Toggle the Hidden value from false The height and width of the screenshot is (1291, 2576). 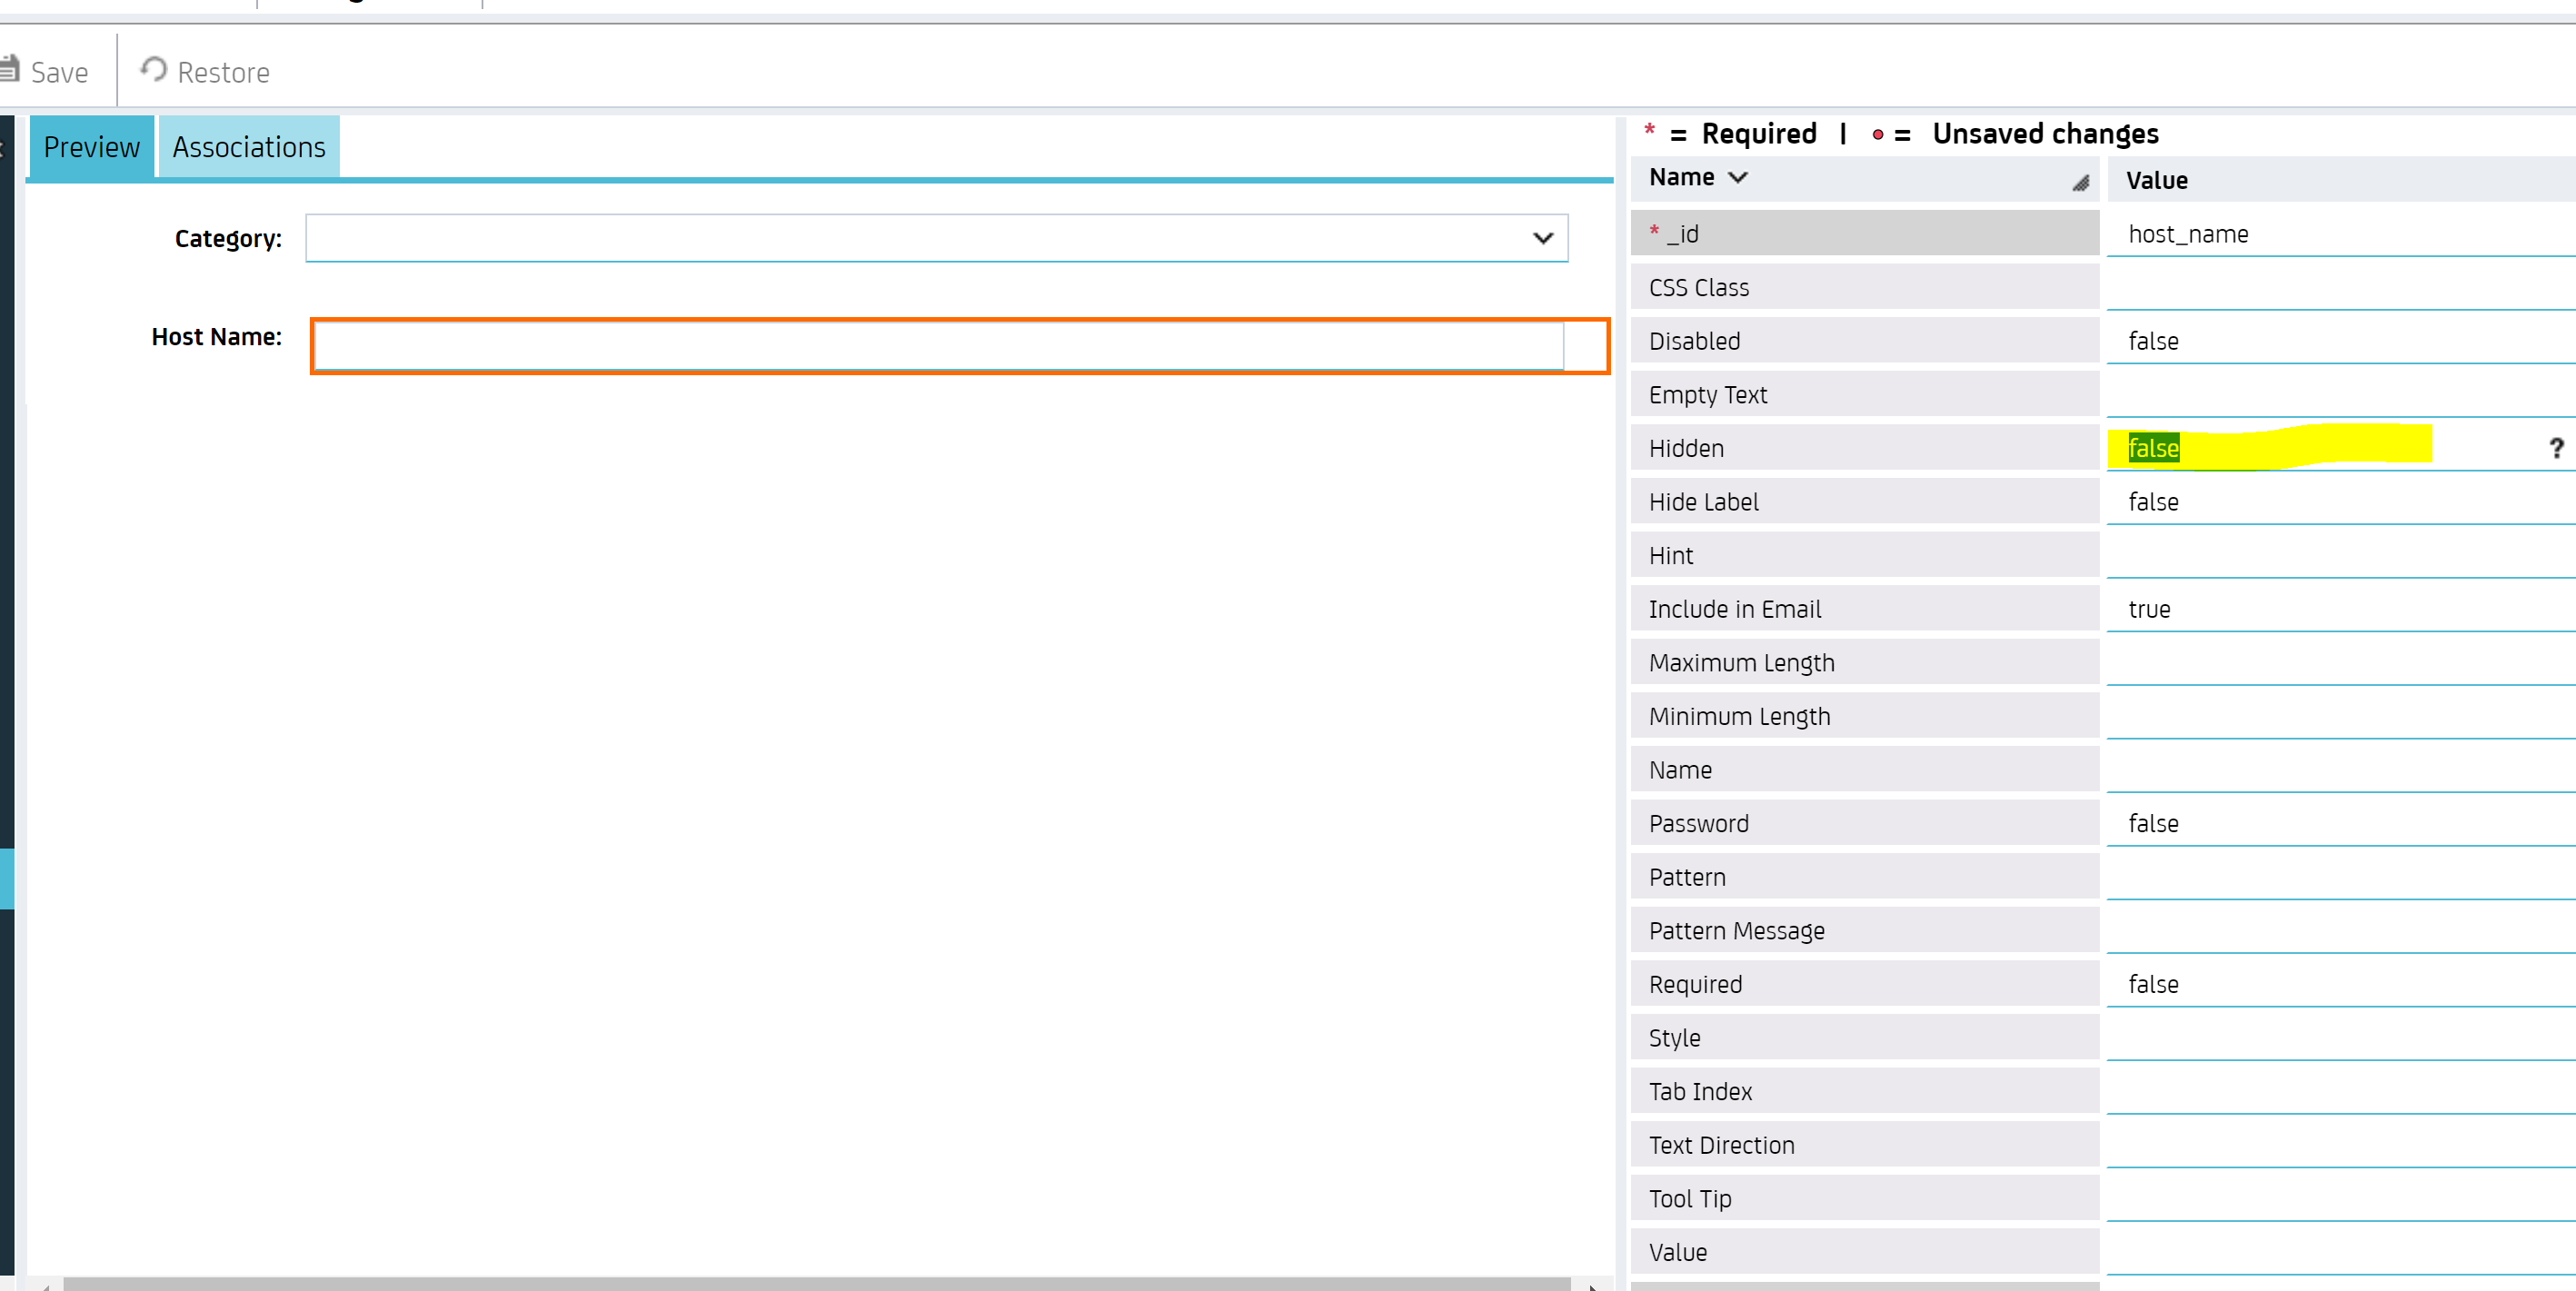(x=2152, y=448)
